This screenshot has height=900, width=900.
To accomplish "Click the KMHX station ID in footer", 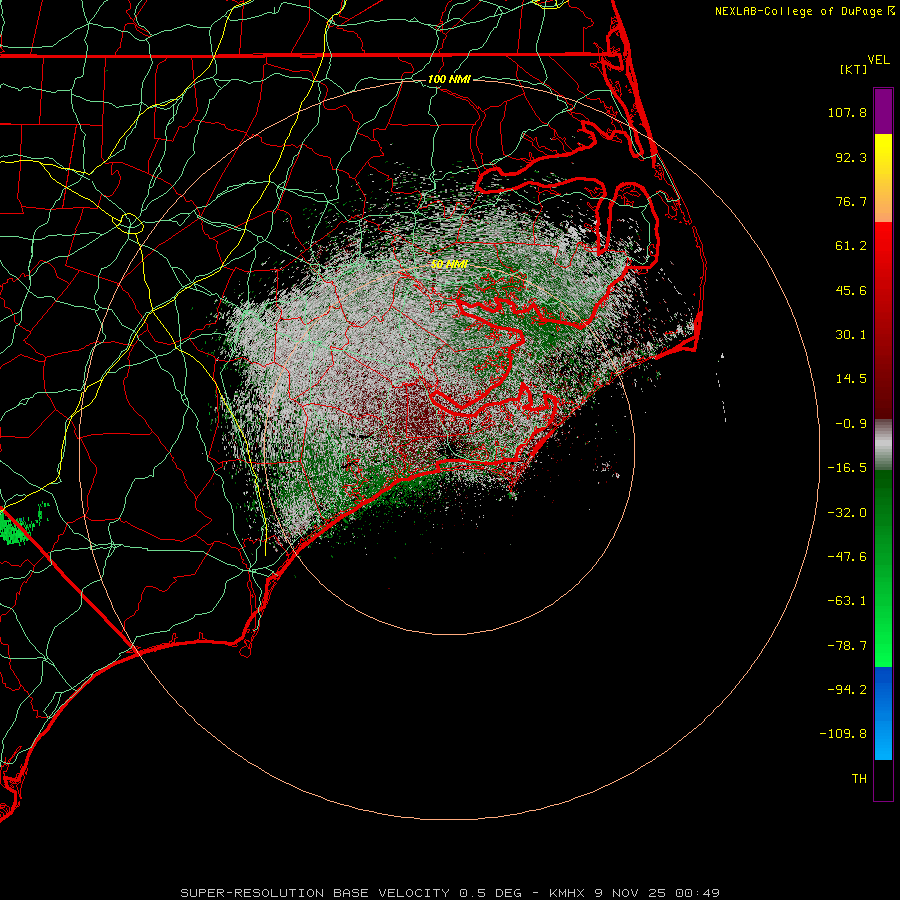I will pos(567,893).
